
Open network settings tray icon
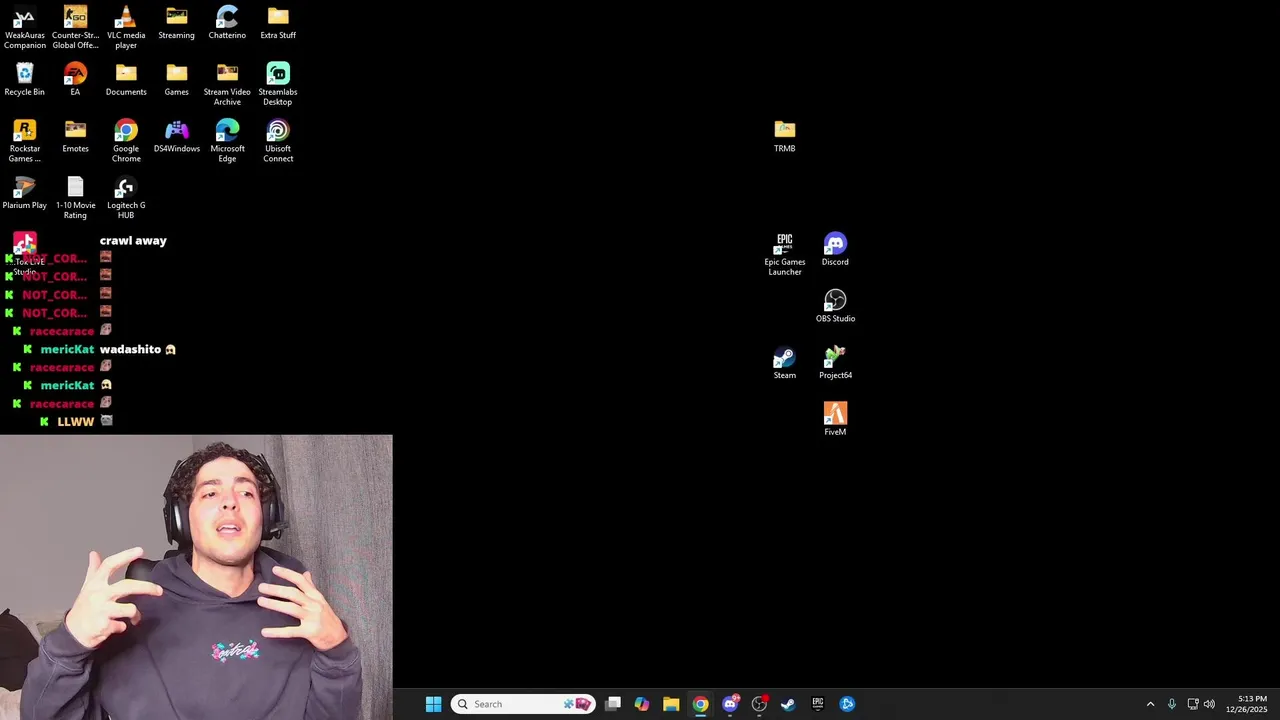click(1193, 704)
